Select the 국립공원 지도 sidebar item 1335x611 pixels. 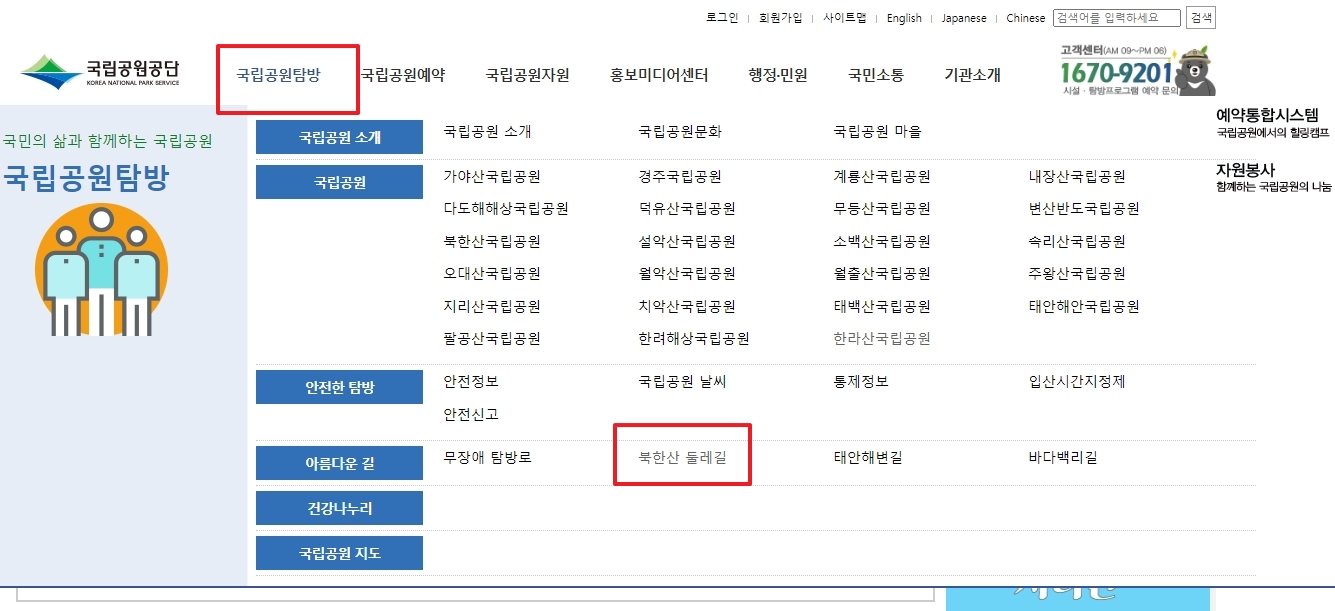[x=339, y=552]
